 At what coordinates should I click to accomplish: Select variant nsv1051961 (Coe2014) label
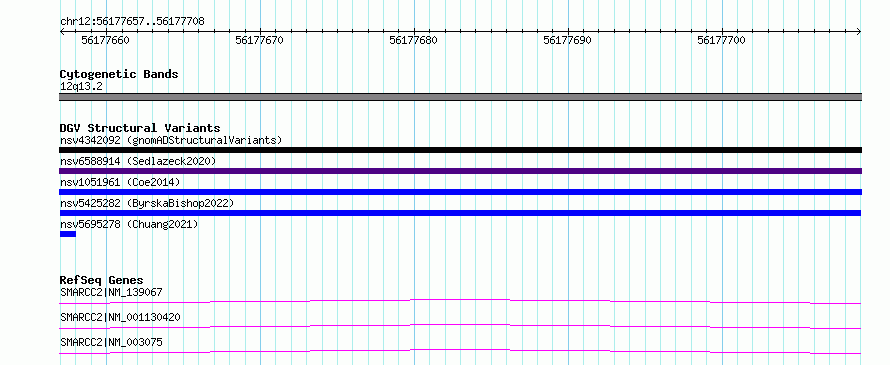pyautogui.click(x=120, y=182)
